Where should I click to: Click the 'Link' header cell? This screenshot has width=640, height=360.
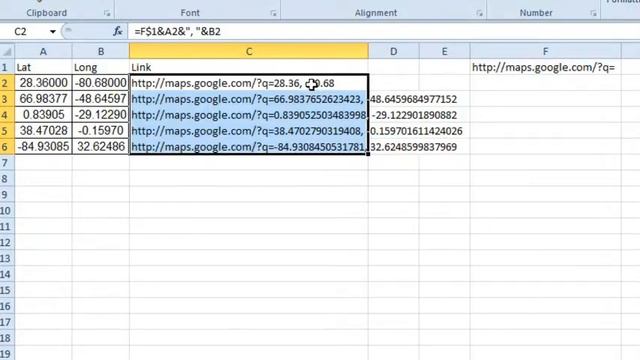coord(249,67)
